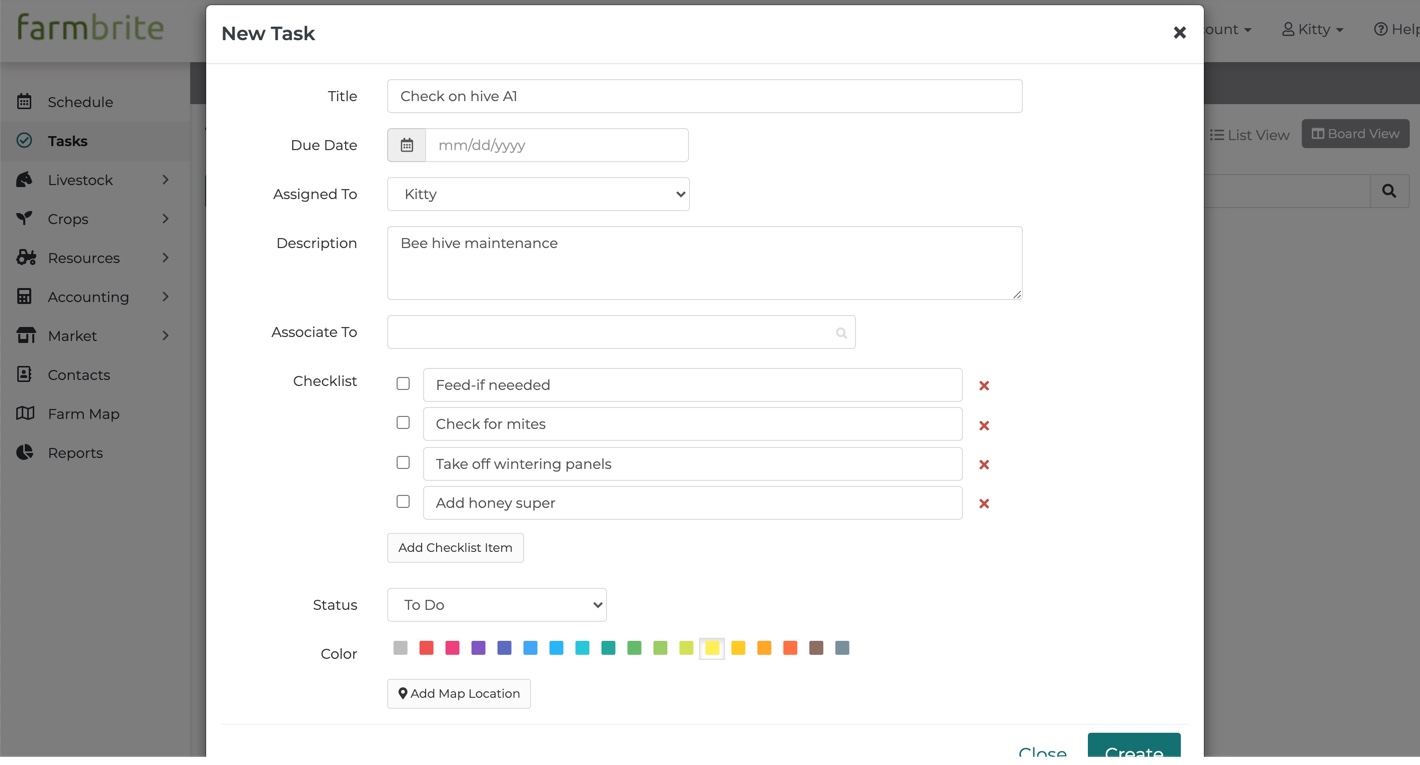The width and height of the screenshot is (1420, 765).
Task: Click the Add Checklist Item button
Action: 455,548
